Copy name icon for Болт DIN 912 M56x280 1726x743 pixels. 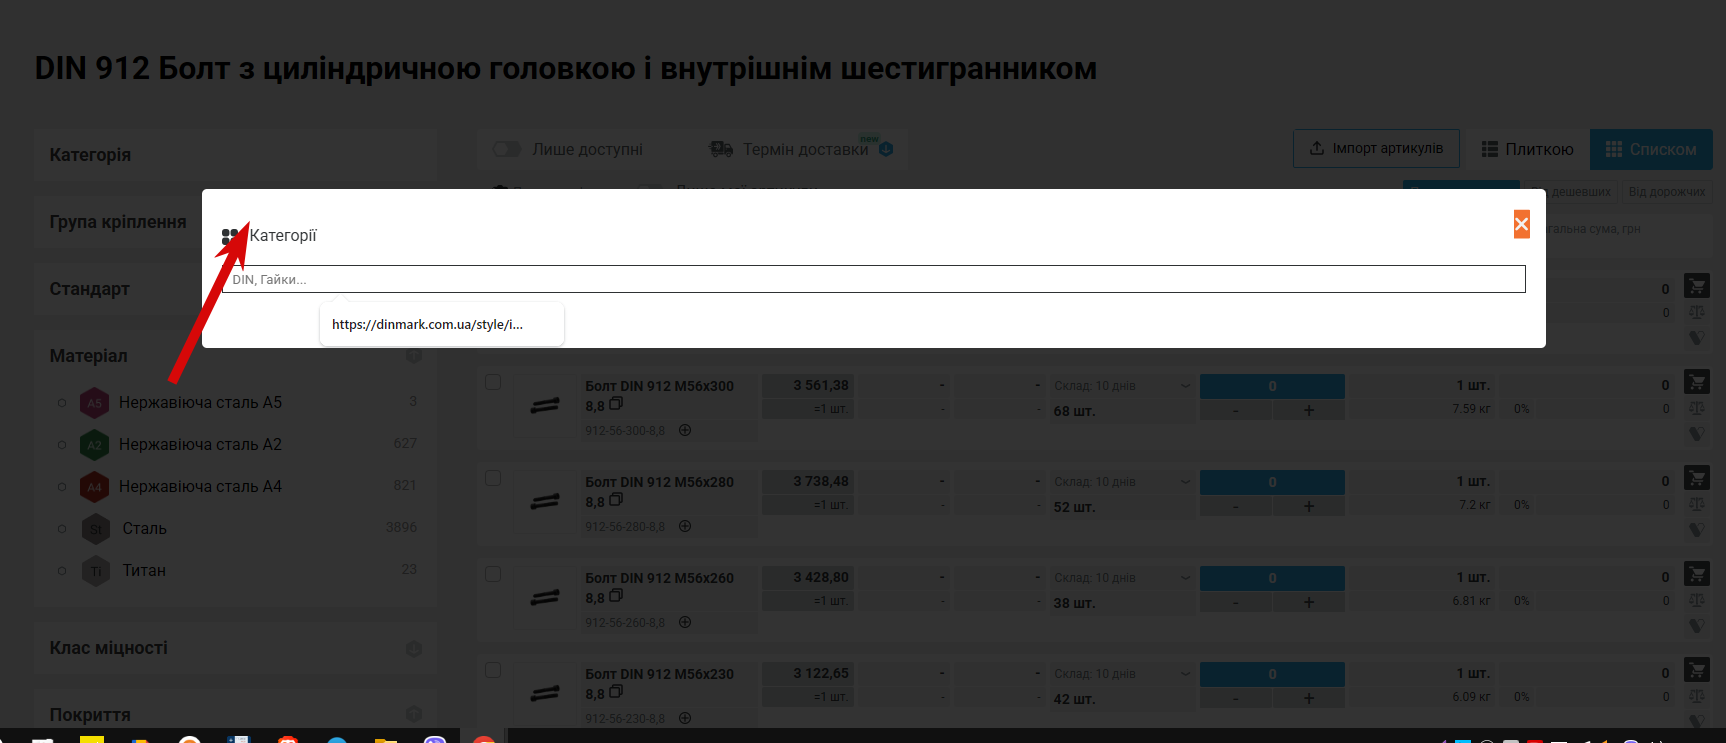pos(616,500)
